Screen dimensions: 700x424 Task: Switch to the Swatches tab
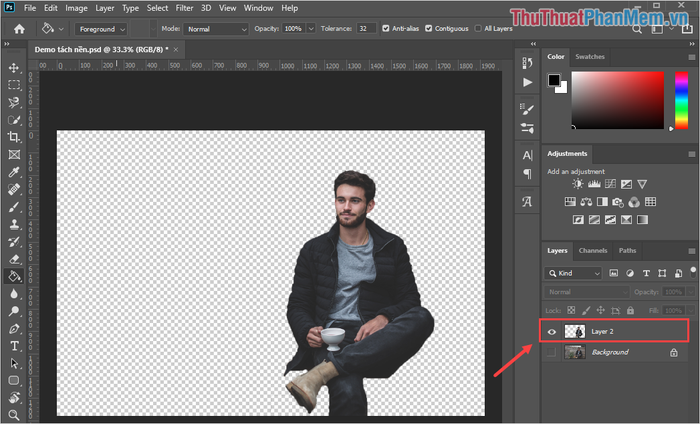click(590, 57)
